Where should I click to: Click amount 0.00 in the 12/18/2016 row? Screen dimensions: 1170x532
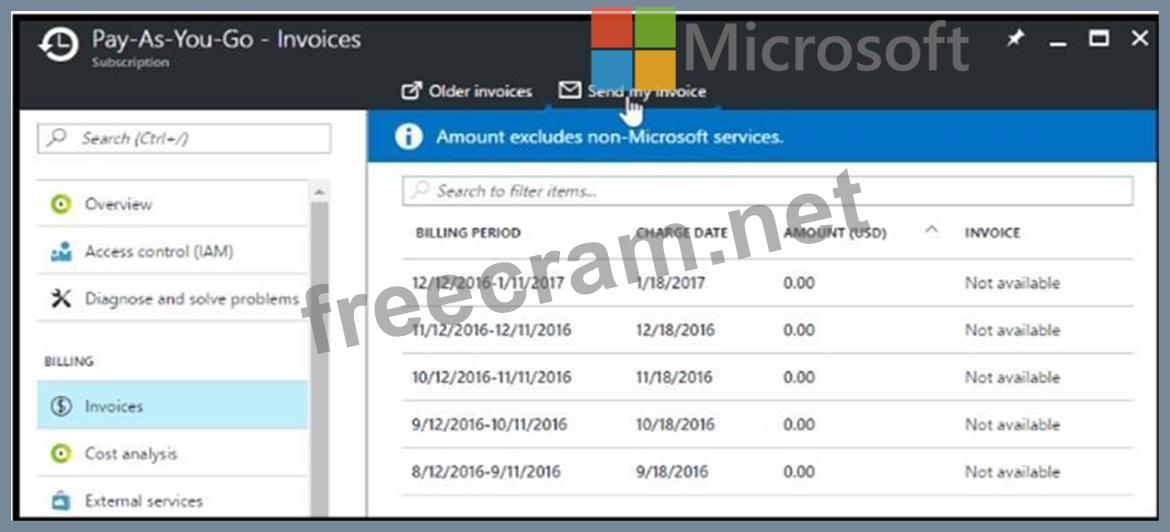tap(799, 330)
